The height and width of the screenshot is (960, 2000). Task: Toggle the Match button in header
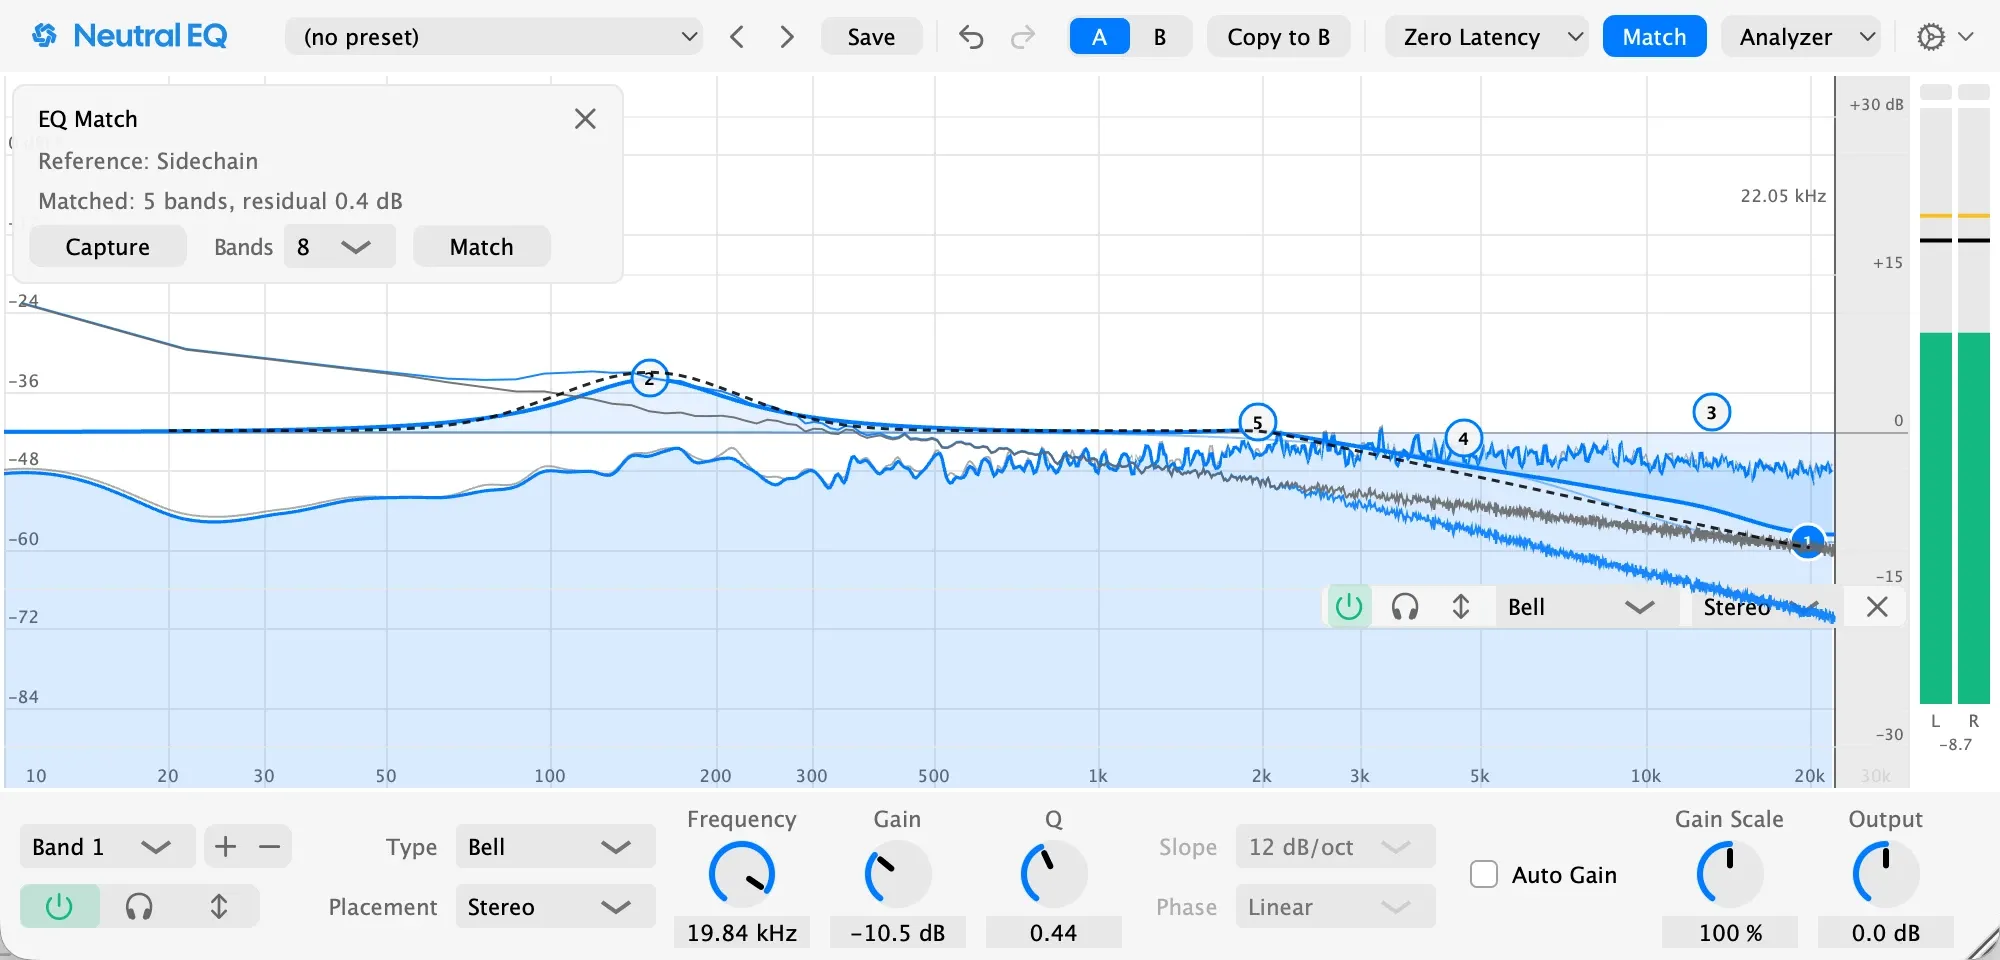(x=1654, y=37)
